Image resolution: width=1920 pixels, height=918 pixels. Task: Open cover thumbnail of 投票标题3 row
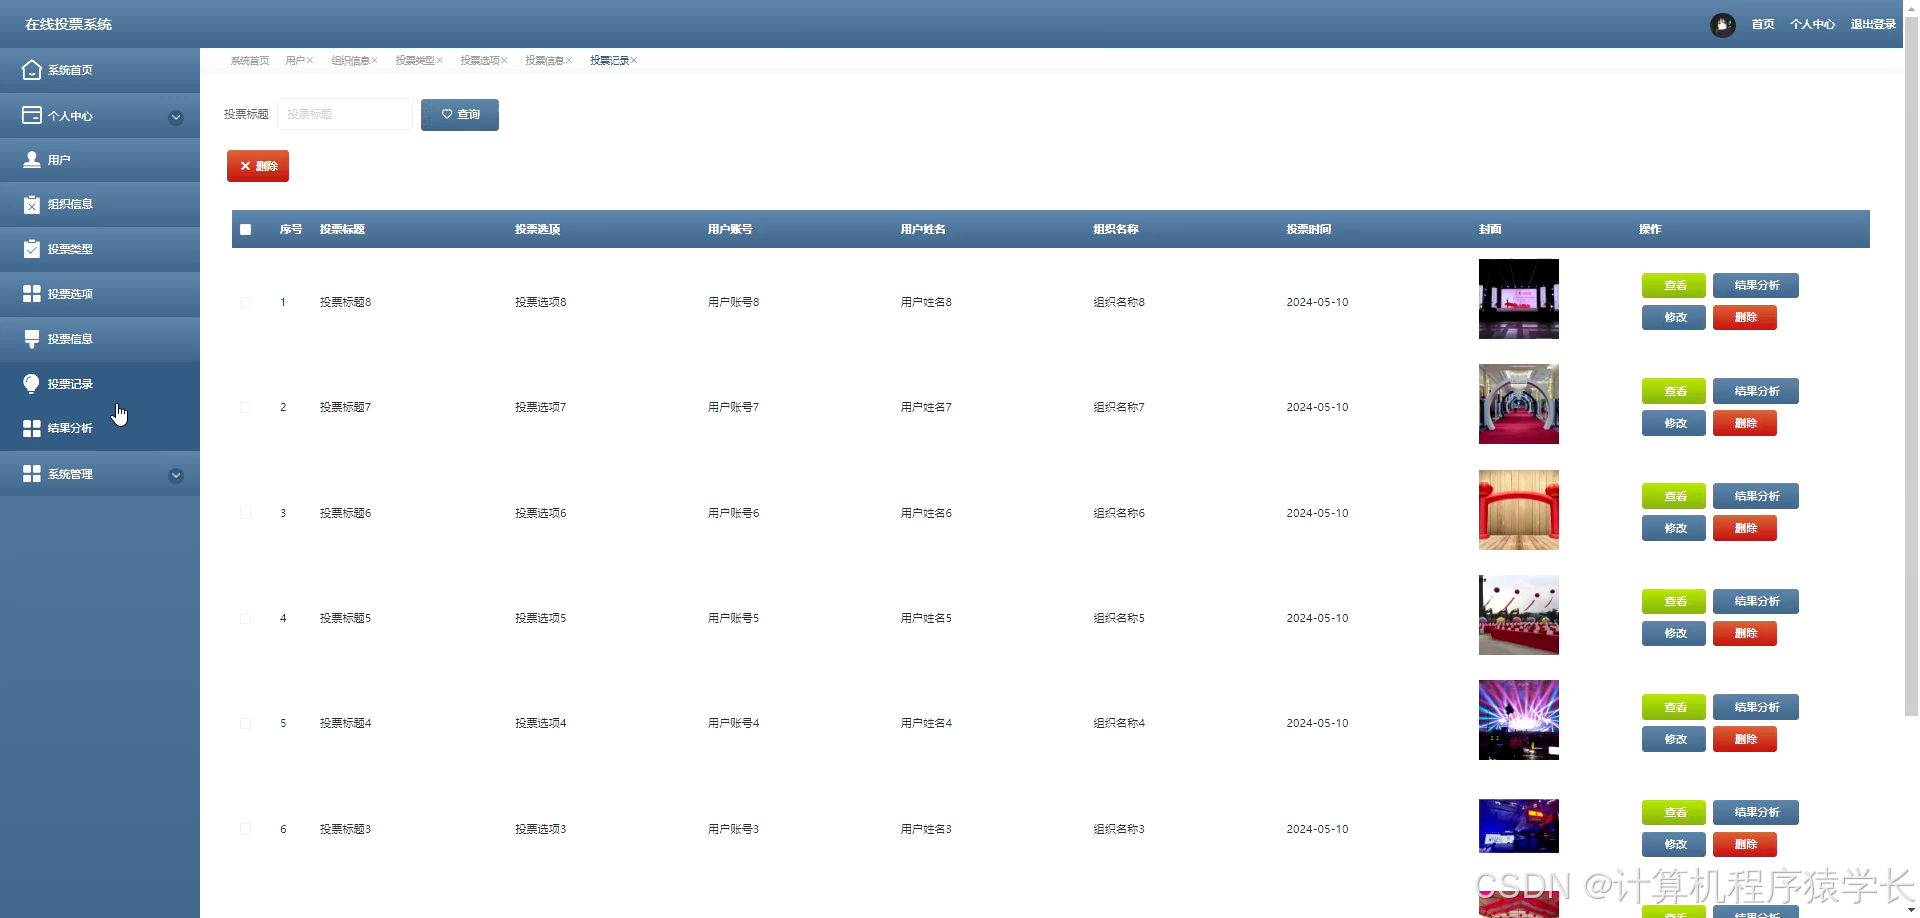click(x=1519, y=826)
